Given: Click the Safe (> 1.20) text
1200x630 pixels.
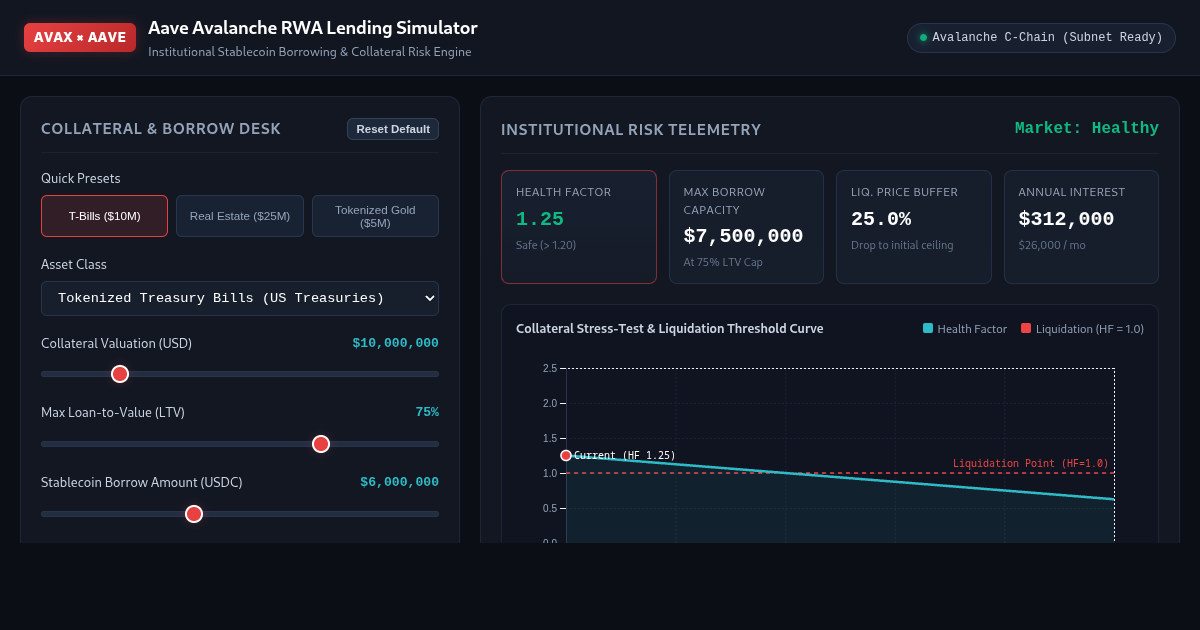Looking at the screenshot, I should click(x=546, y=245).
